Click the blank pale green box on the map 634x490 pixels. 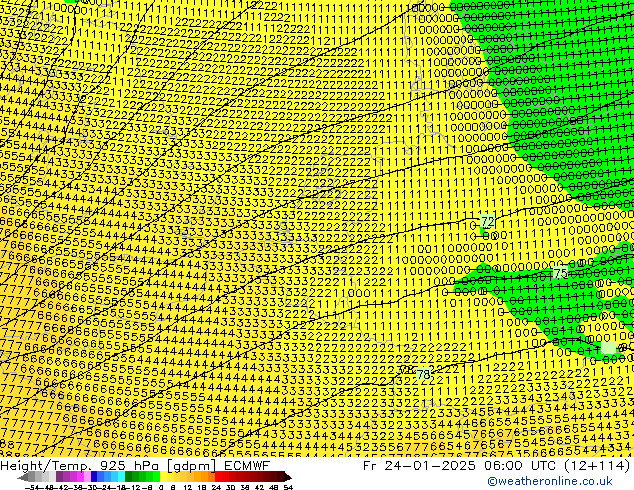point(609,348)
